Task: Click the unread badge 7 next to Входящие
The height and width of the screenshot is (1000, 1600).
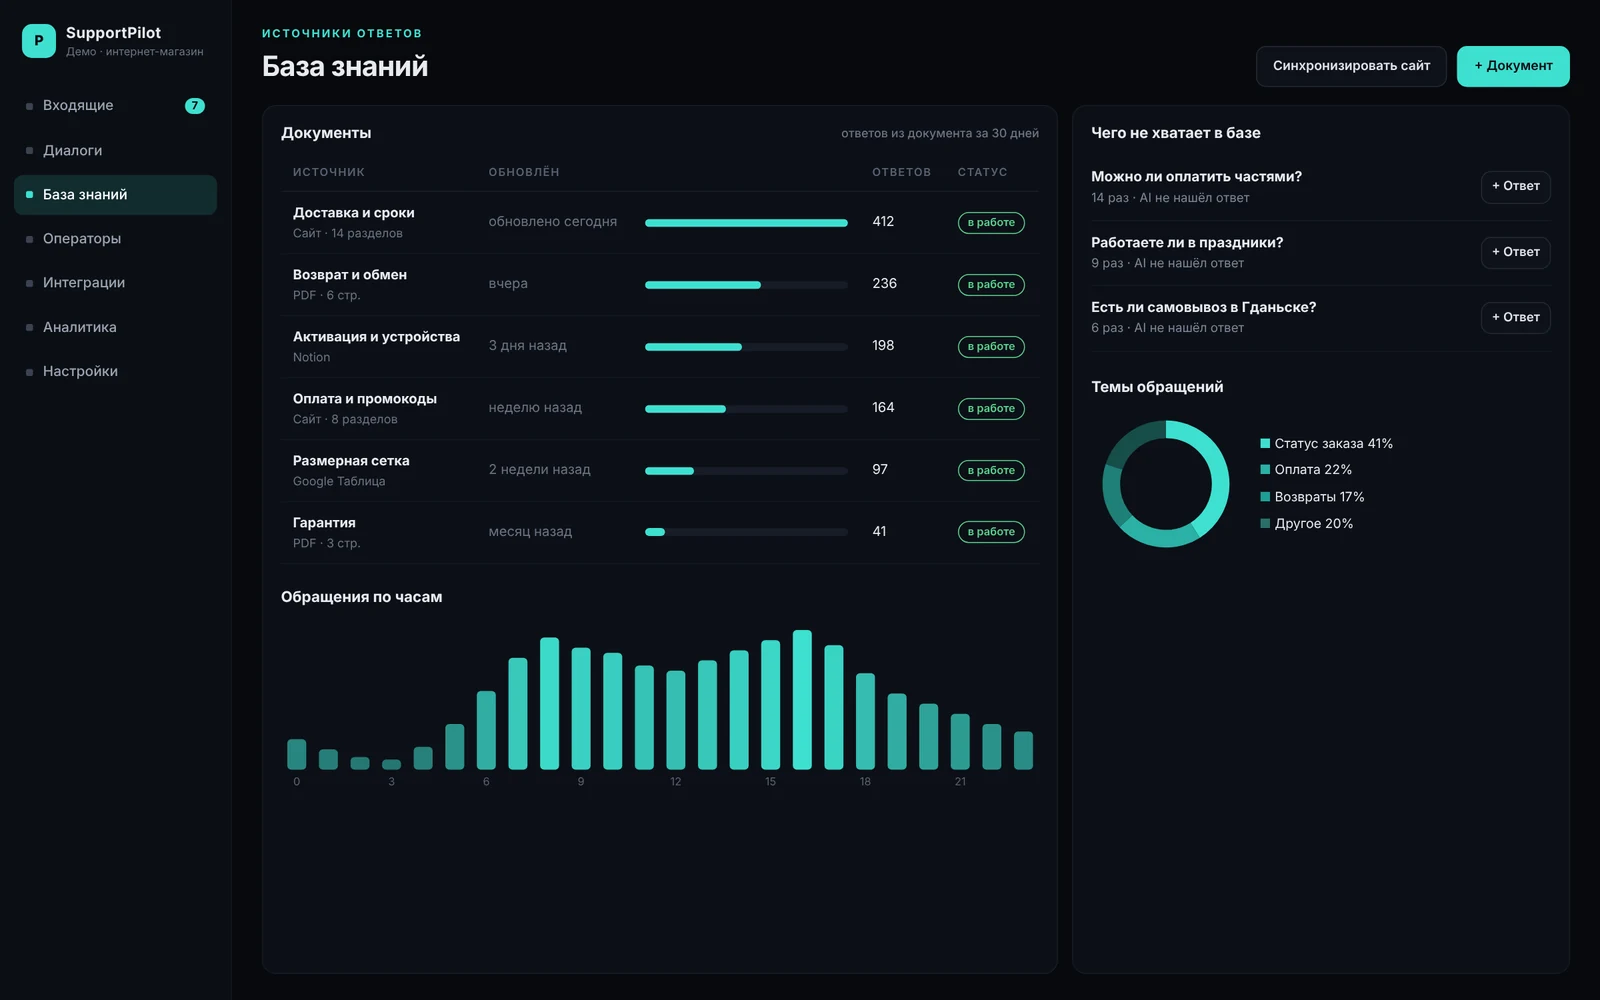Action: (195, 106)
